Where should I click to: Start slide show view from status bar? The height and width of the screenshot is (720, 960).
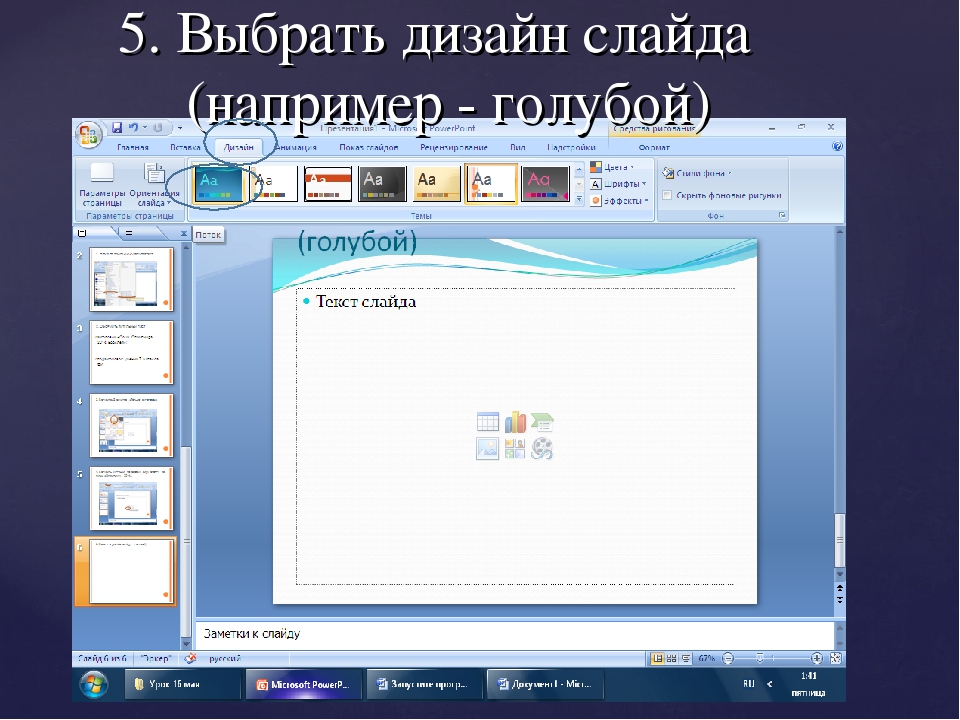(x=686, y=659)
